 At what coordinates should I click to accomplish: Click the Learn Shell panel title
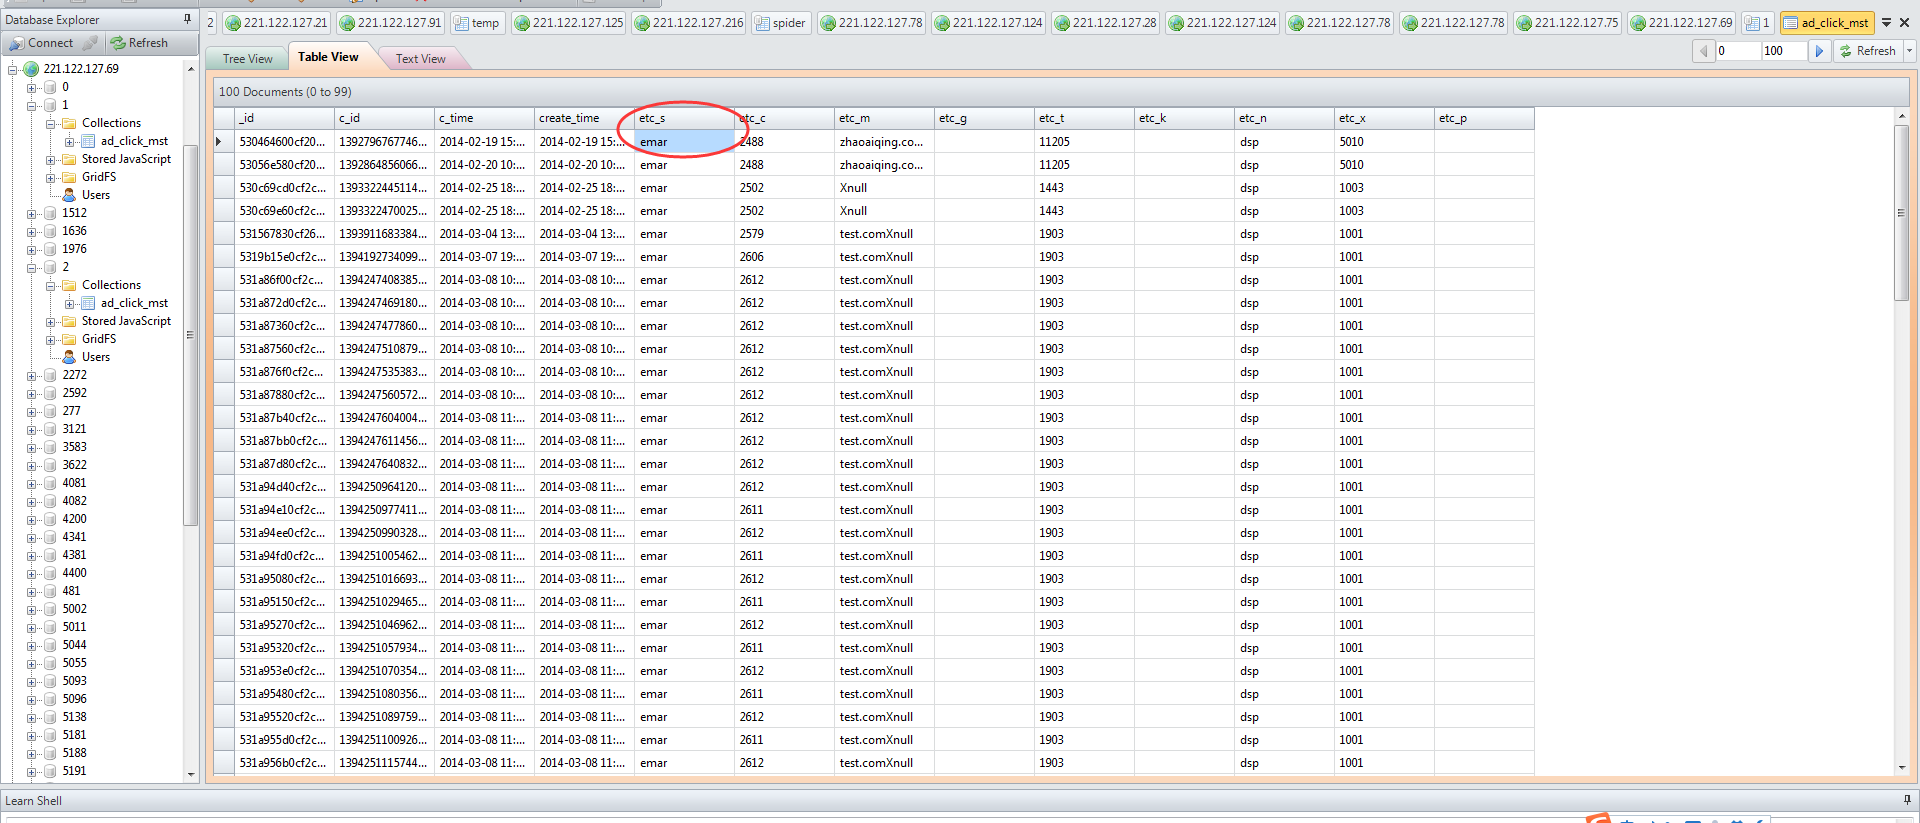point(33,801)
